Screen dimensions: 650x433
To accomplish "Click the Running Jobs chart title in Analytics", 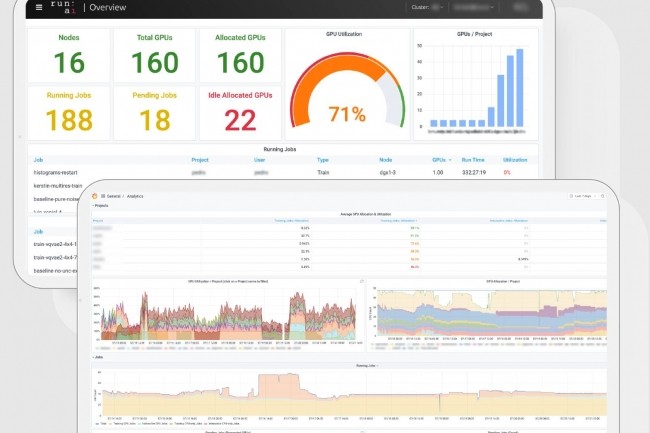I will pyautogui.click(x=366, y=365).
